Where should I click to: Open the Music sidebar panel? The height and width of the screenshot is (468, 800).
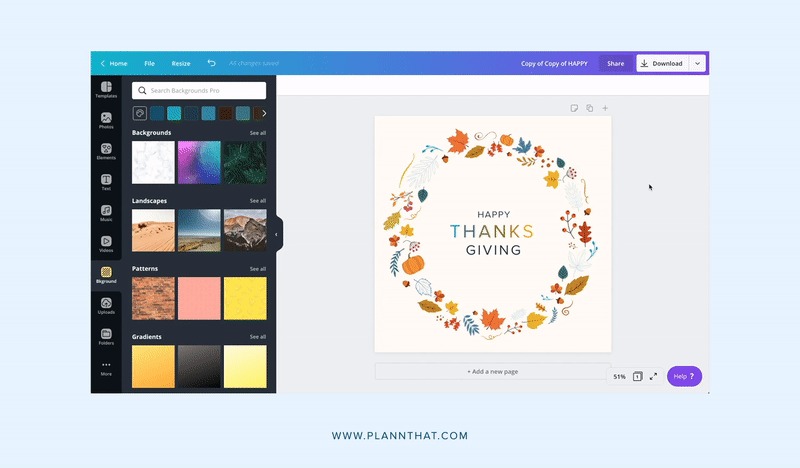pos(106,213)
